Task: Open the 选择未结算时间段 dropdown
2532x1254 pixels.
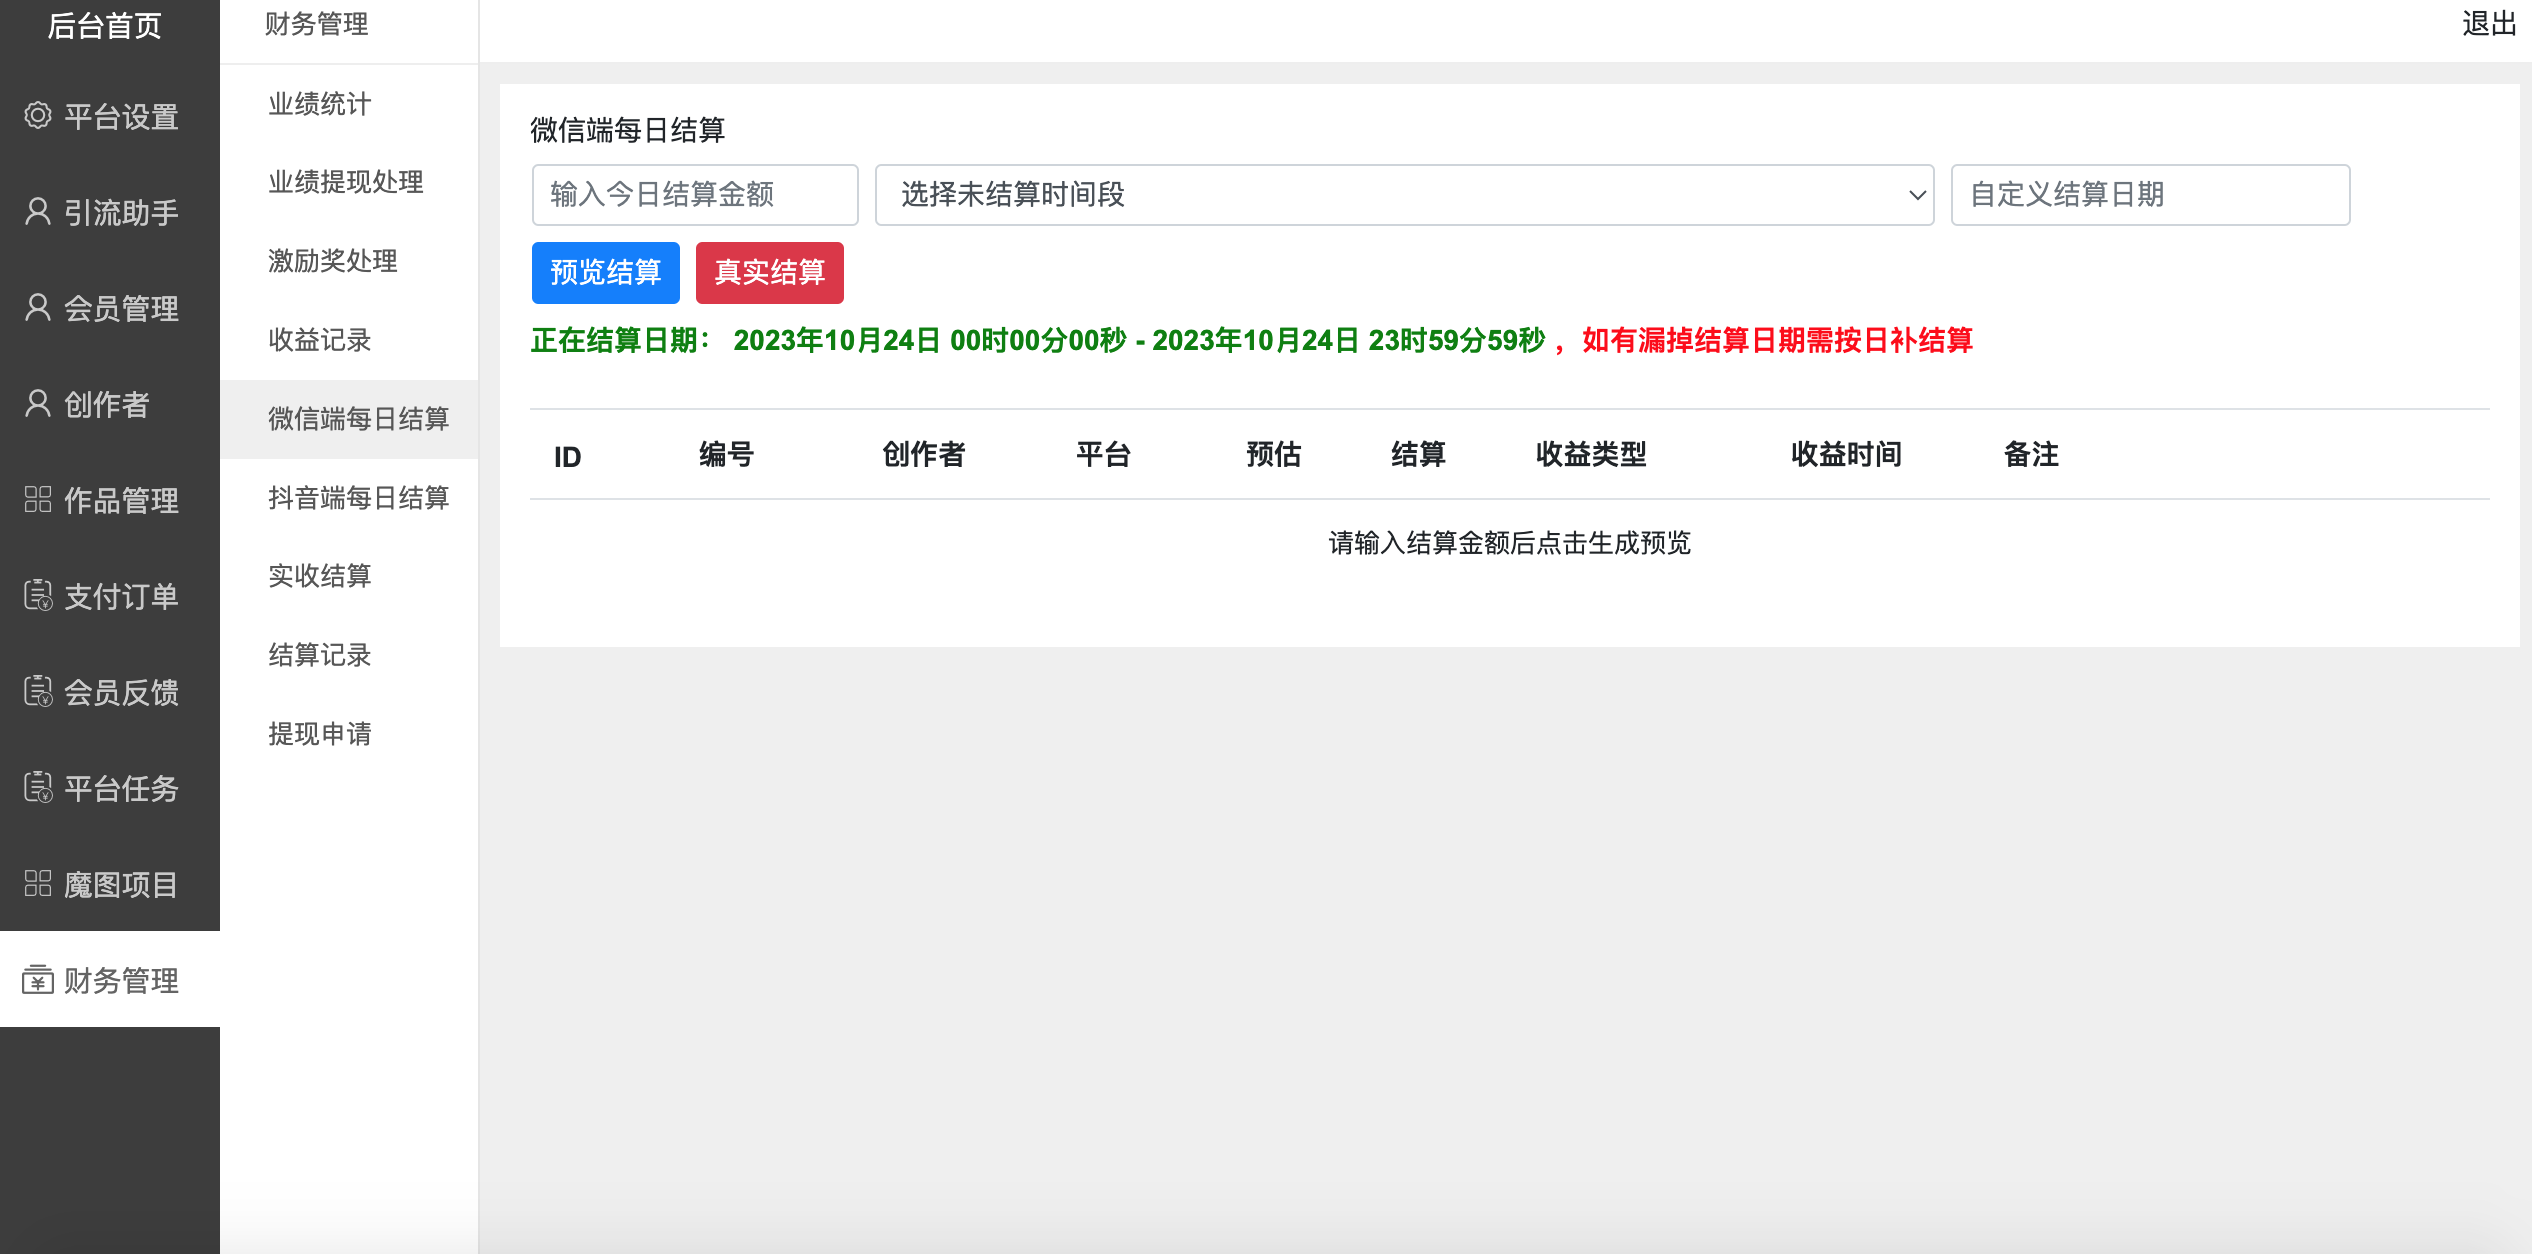Action: (1404, 195)
